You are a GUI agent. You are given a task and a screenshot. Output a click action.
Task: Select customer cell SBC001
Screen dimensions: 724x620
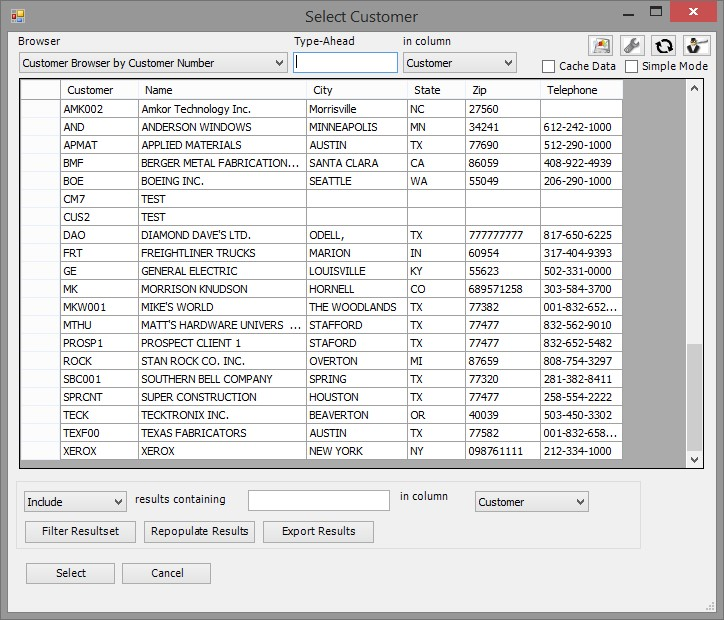[99, 379]
